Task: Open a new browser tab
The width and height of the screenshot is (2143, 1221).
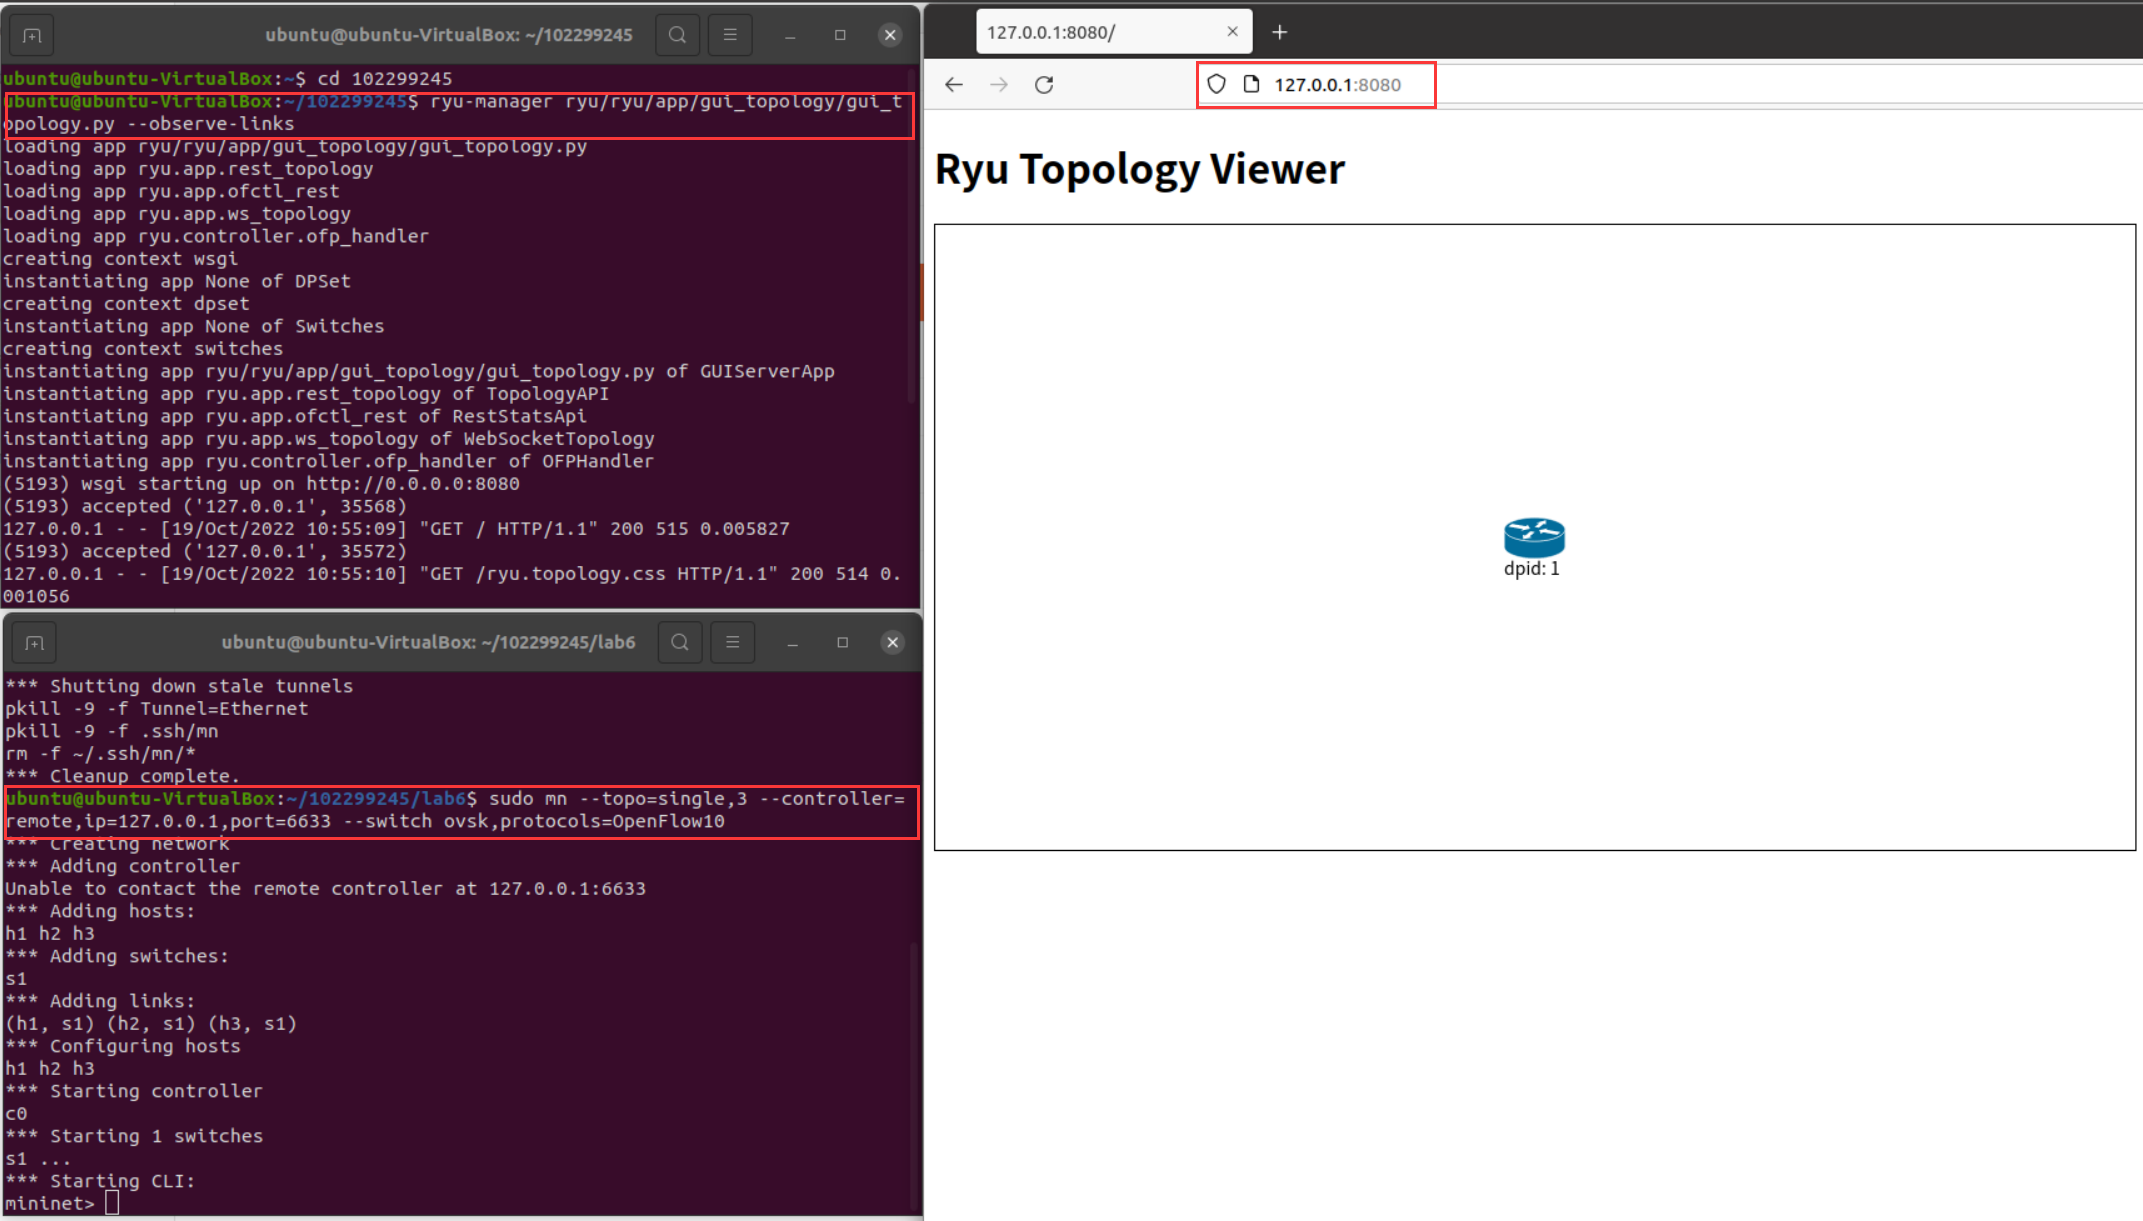Action: [1279, 32]
